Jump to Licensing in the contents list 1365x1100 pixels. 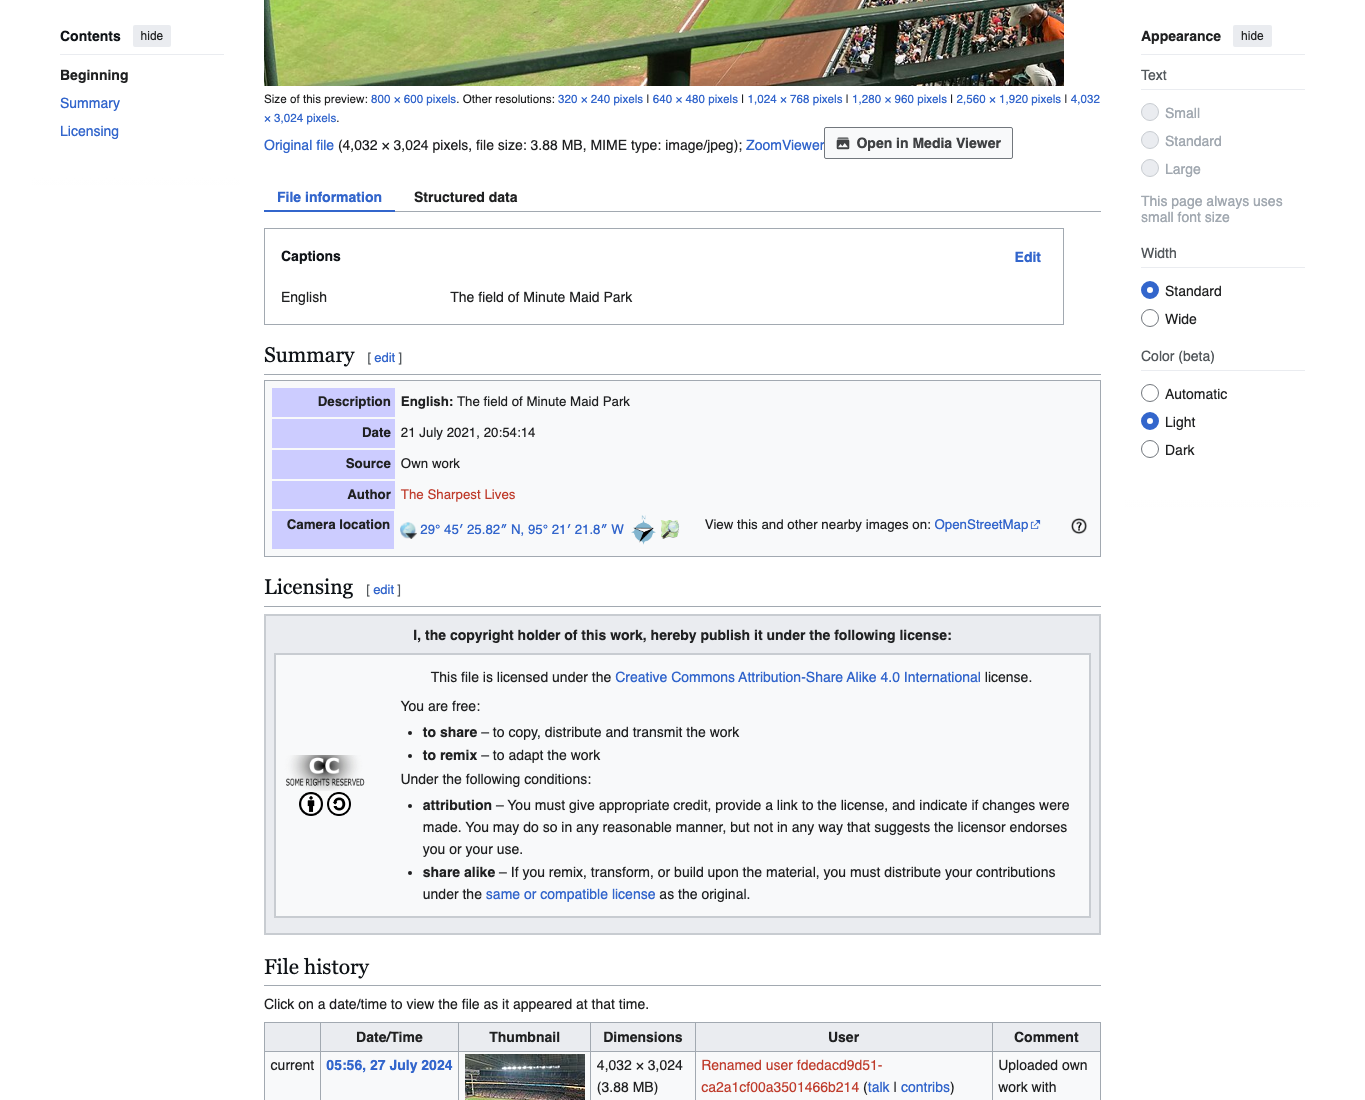(x=89, y=131)
